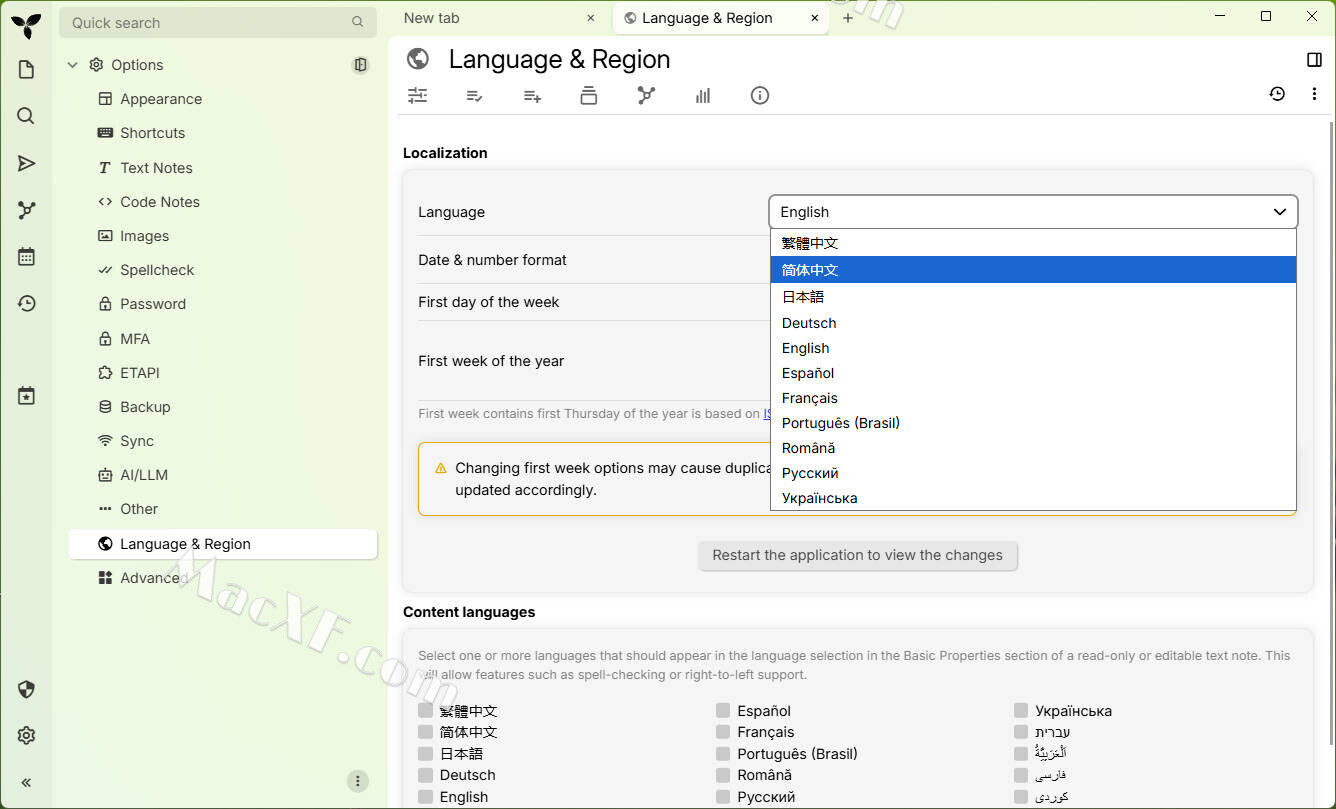Choose highlighted 简体中文 dropdown option

coord(1033,270)
